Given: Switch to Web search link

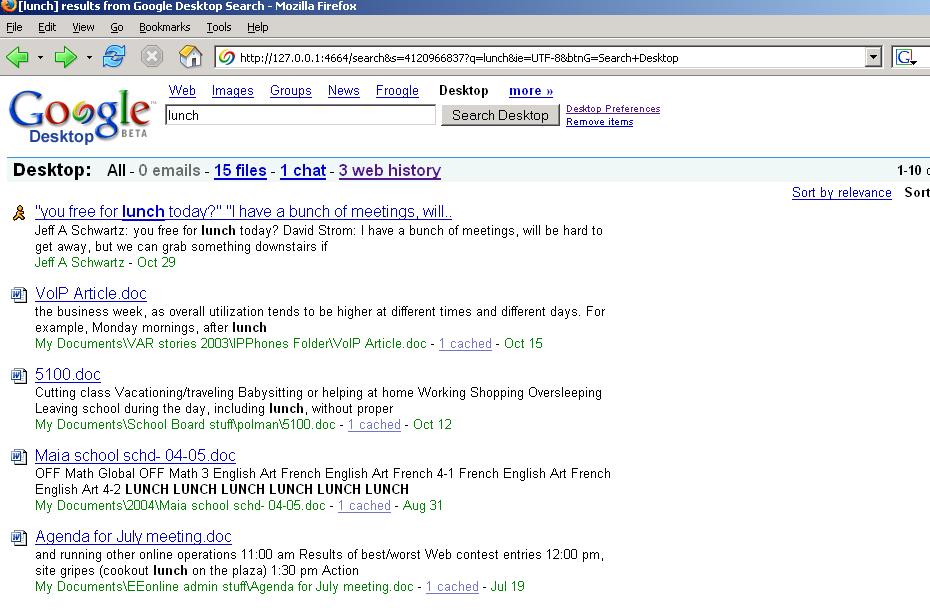Looking at the screenshot, I should 181,91.
